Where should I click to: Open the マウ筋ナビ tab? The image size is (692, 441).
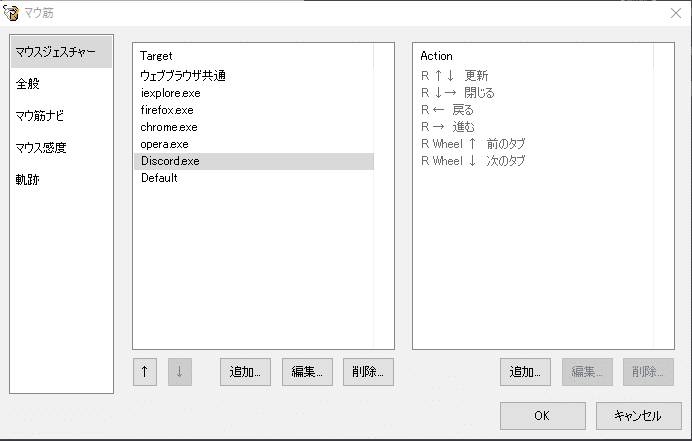pos(61,116)
